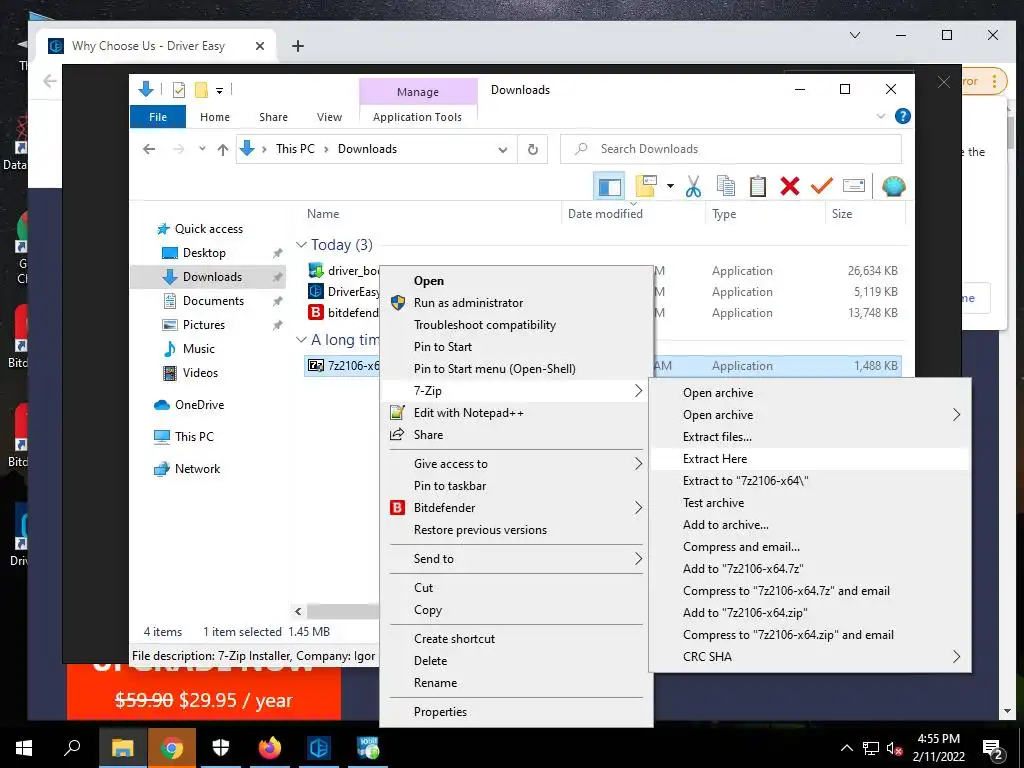This screenshot has width=1024, height=768.
Task: Open the Application Tools tab
Action: point(417,117)
